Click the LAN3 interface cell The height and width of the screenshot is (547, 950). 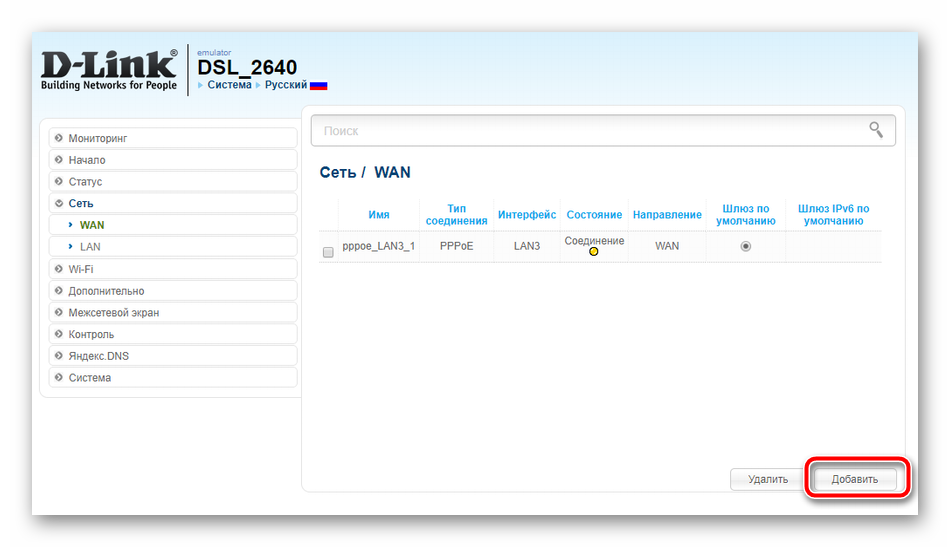click(526, 246)
